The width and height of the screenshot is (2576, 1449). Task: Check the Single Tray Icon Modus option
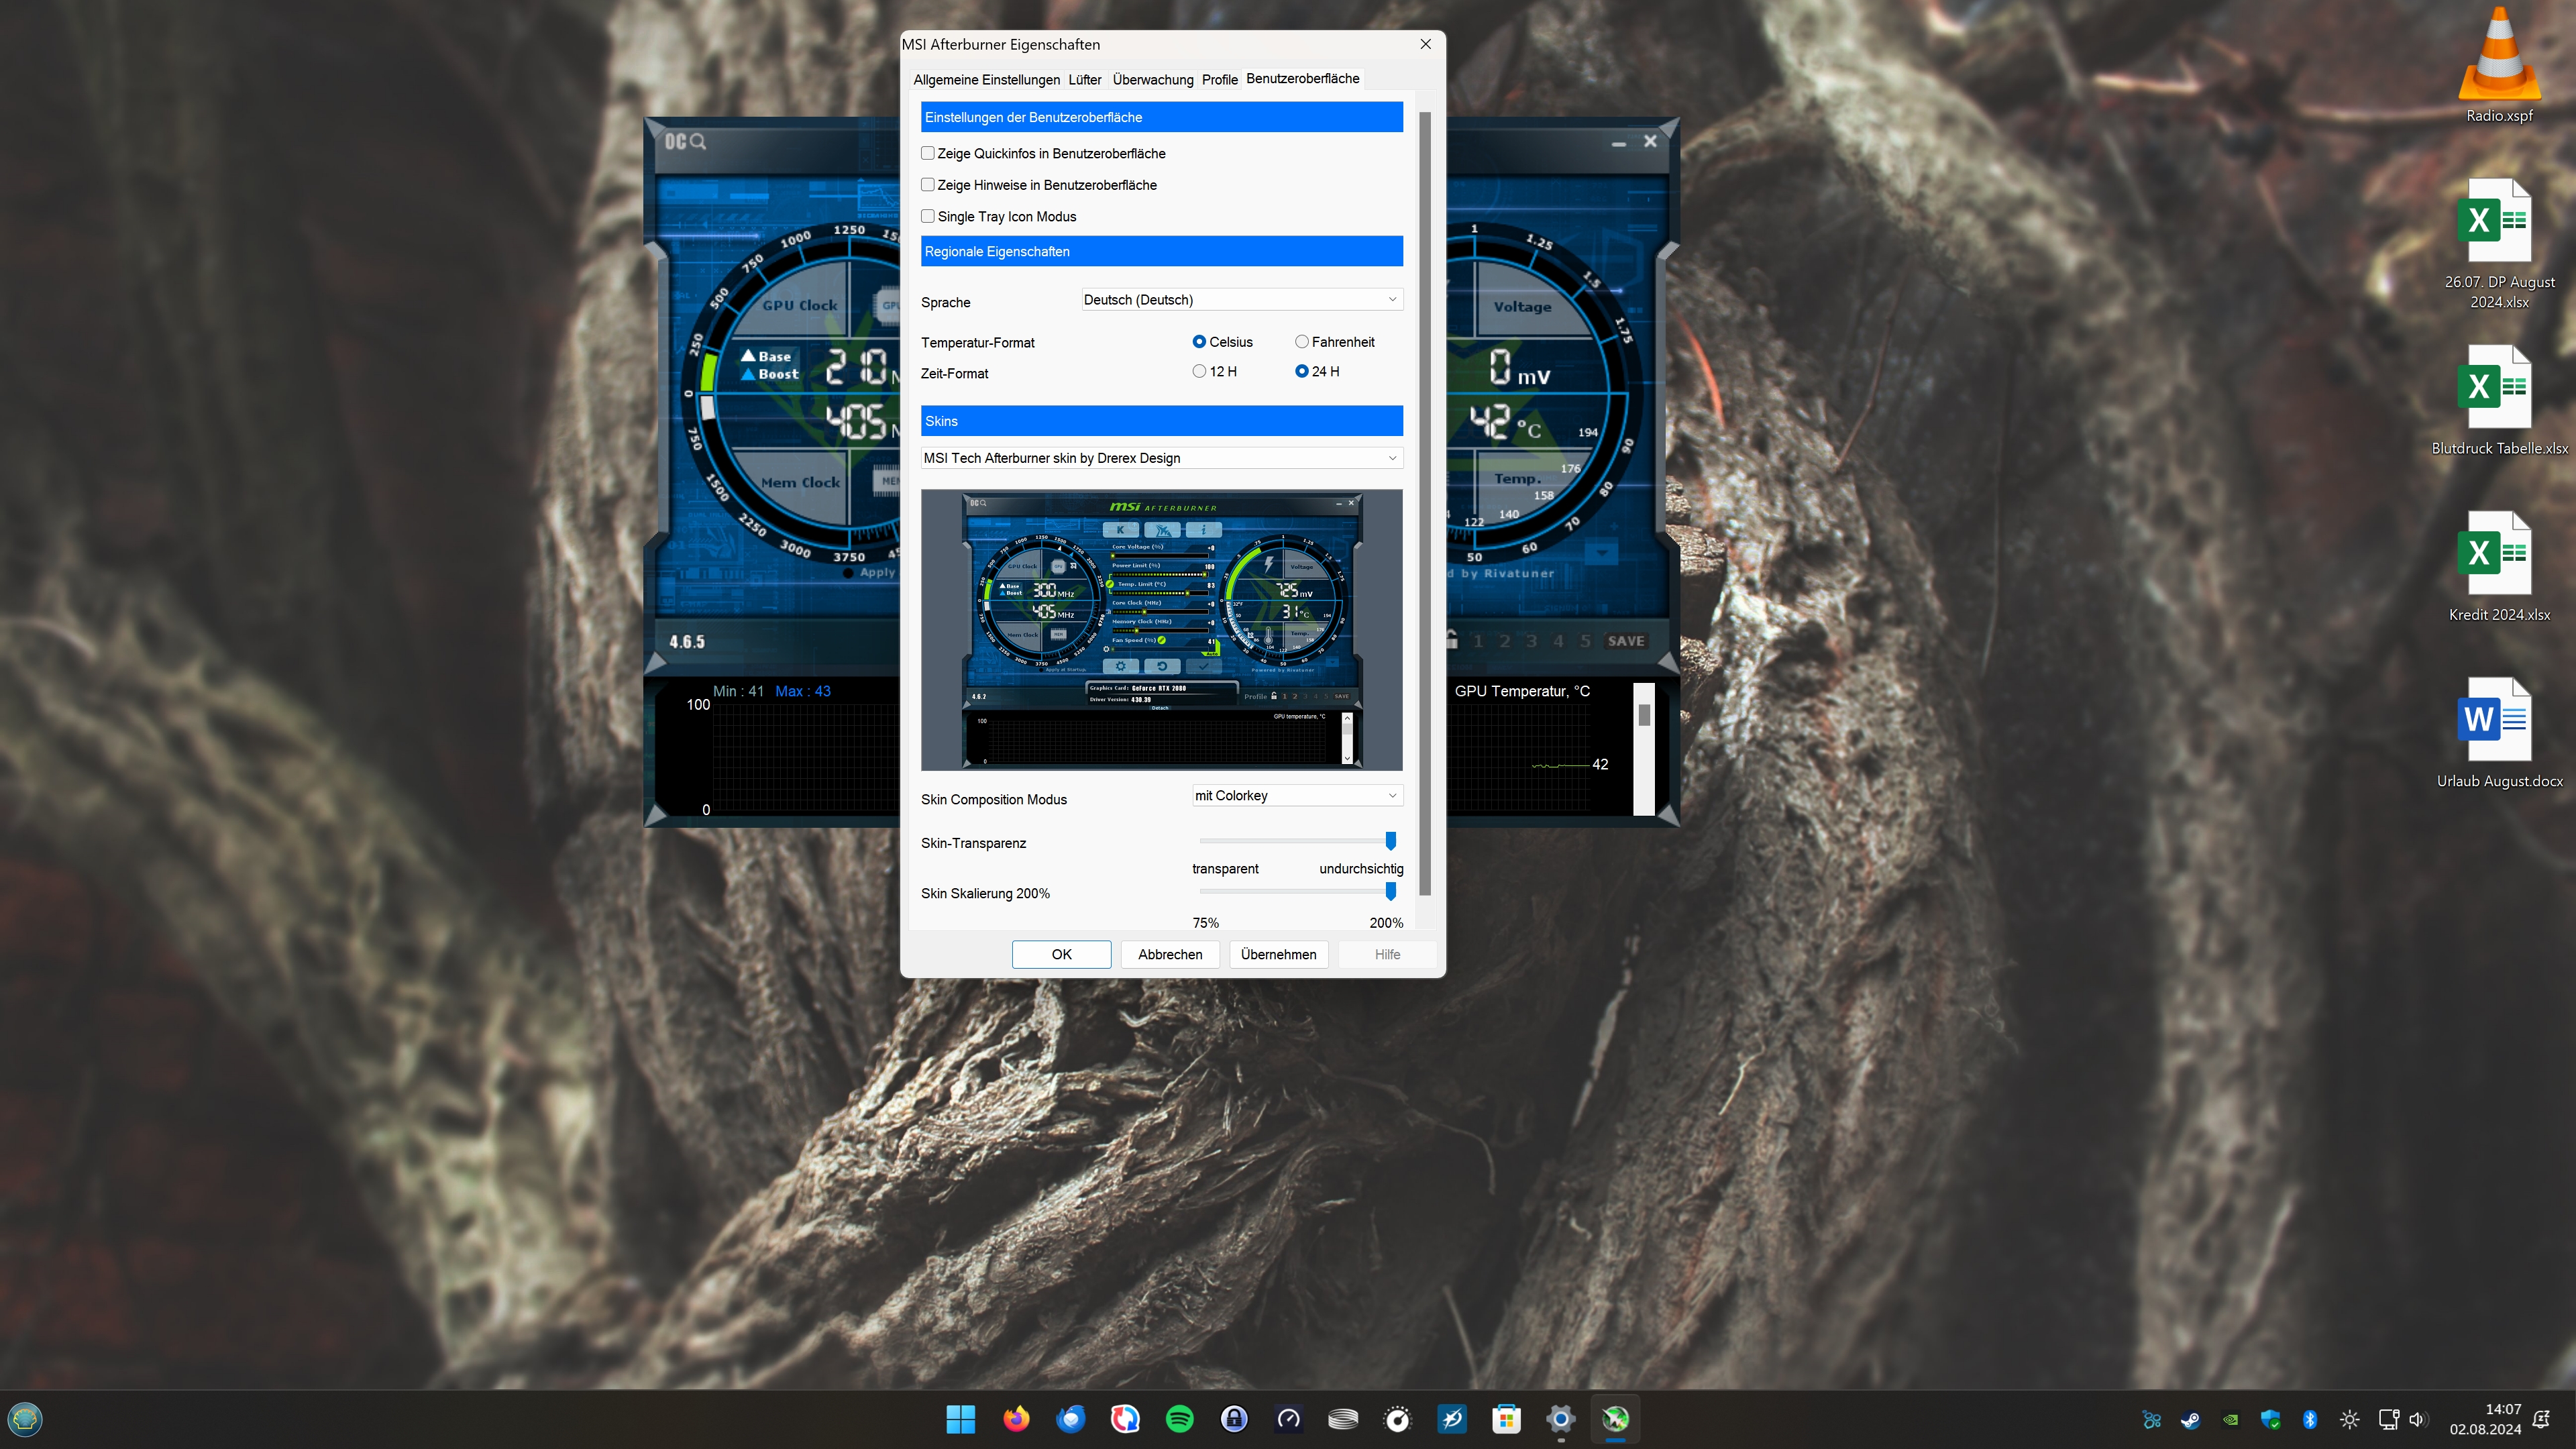(x=928, y=216)
